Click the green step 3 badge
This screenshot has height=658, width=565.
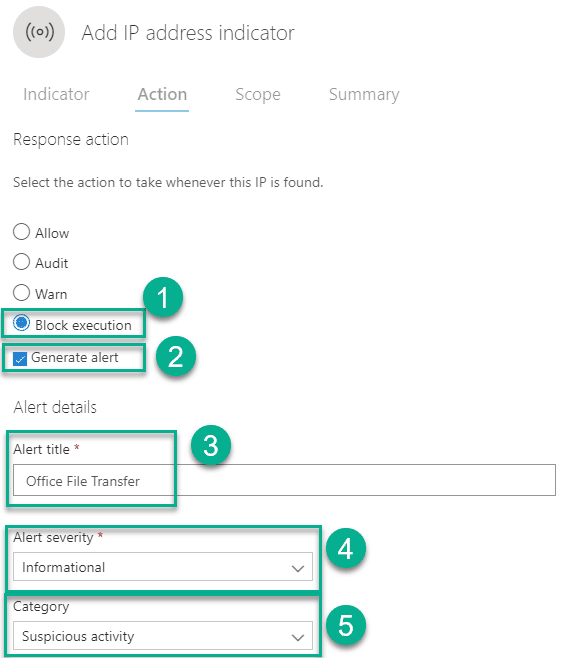point(211,445)
